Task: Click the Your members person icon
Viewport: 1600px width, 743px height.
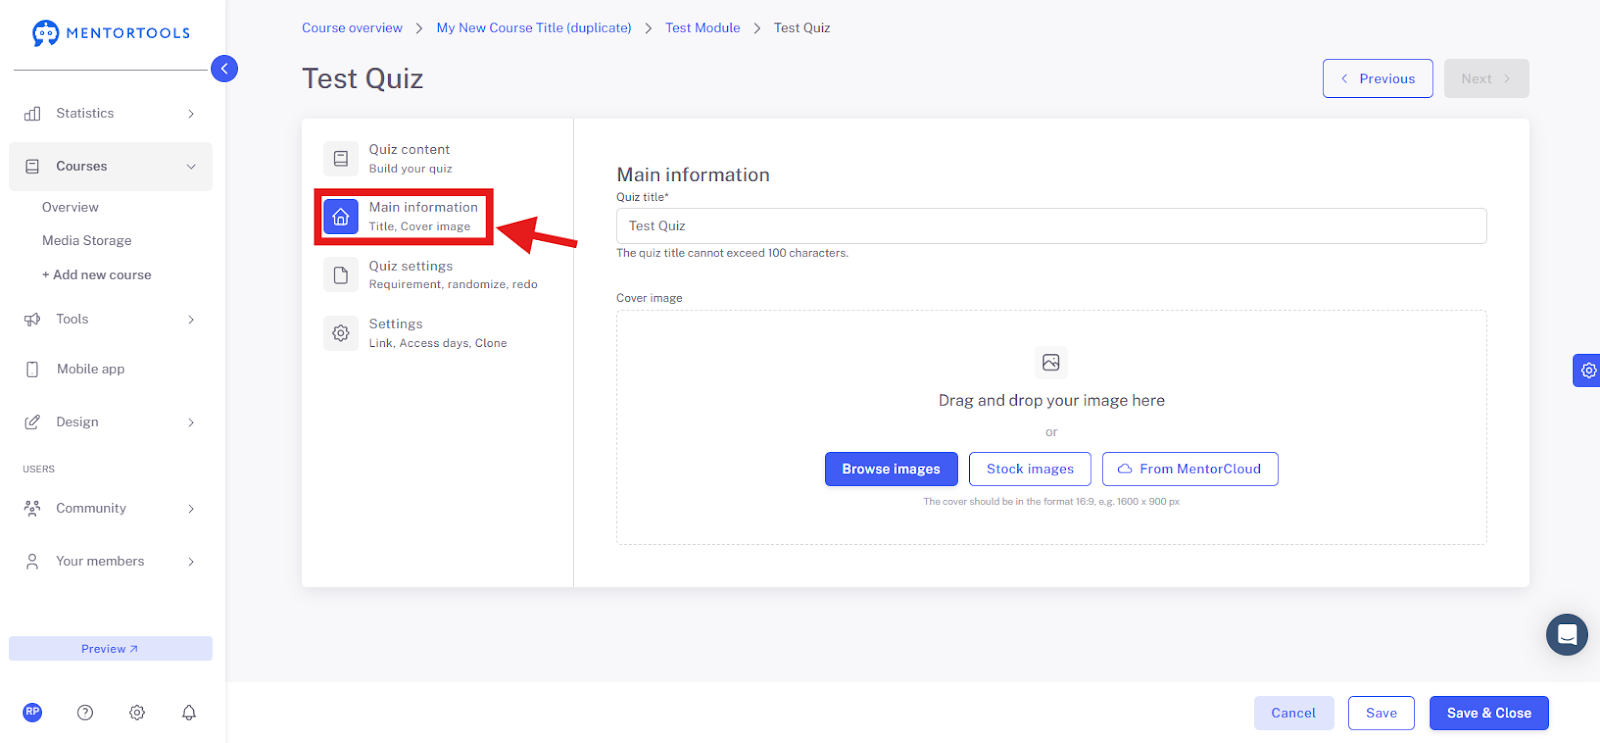Action: [32, 562]
